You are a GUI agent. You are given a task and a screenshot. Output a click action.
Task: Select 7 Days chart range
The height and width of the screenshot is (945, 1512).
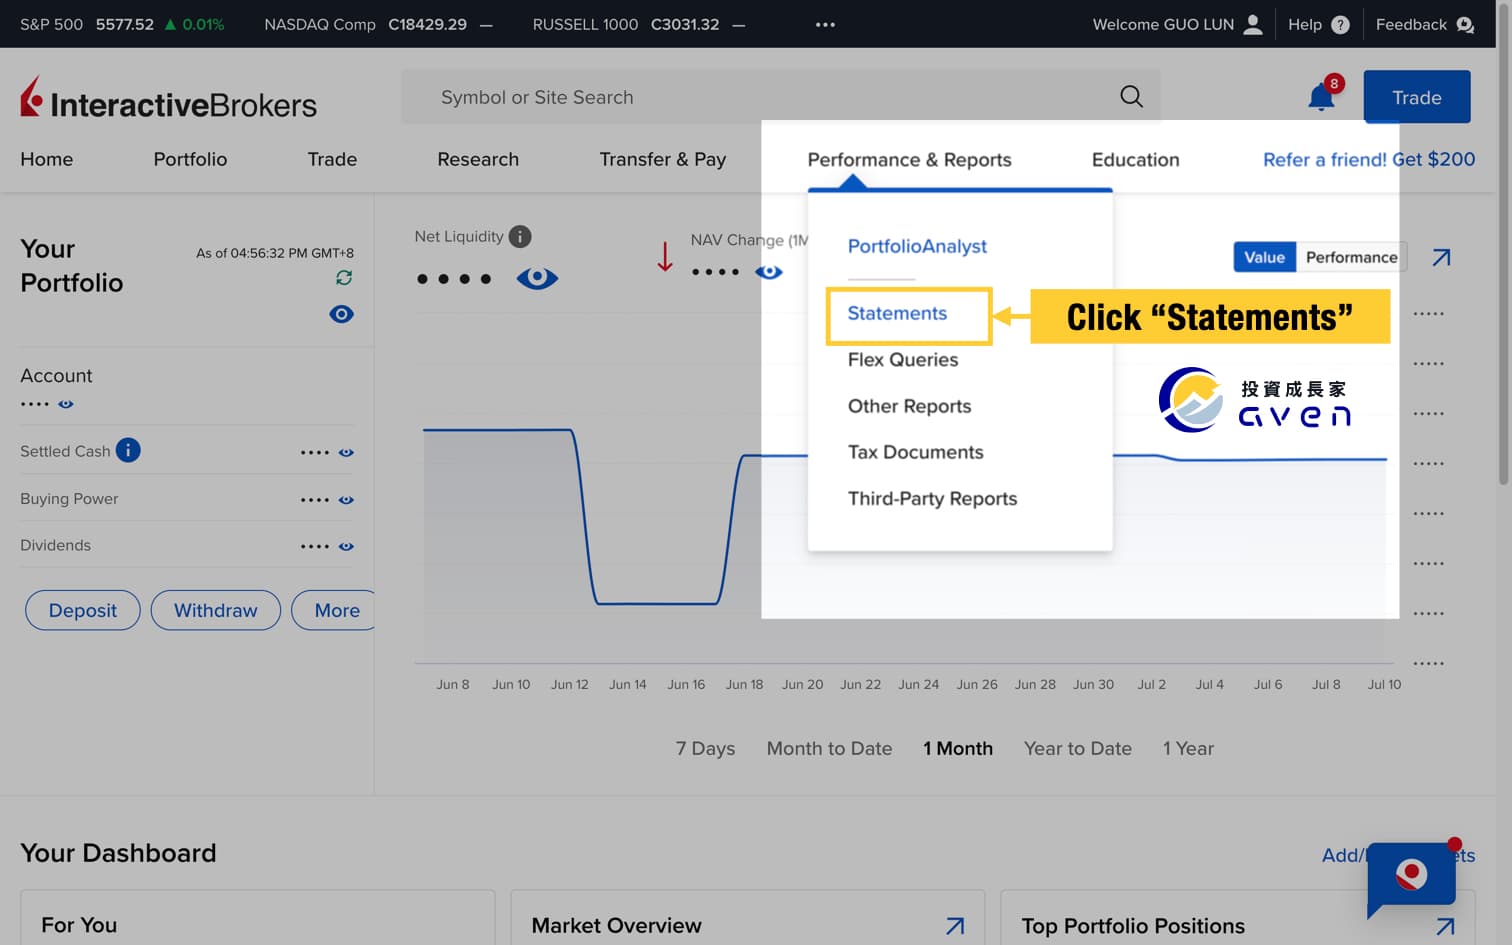coord(705,748)
